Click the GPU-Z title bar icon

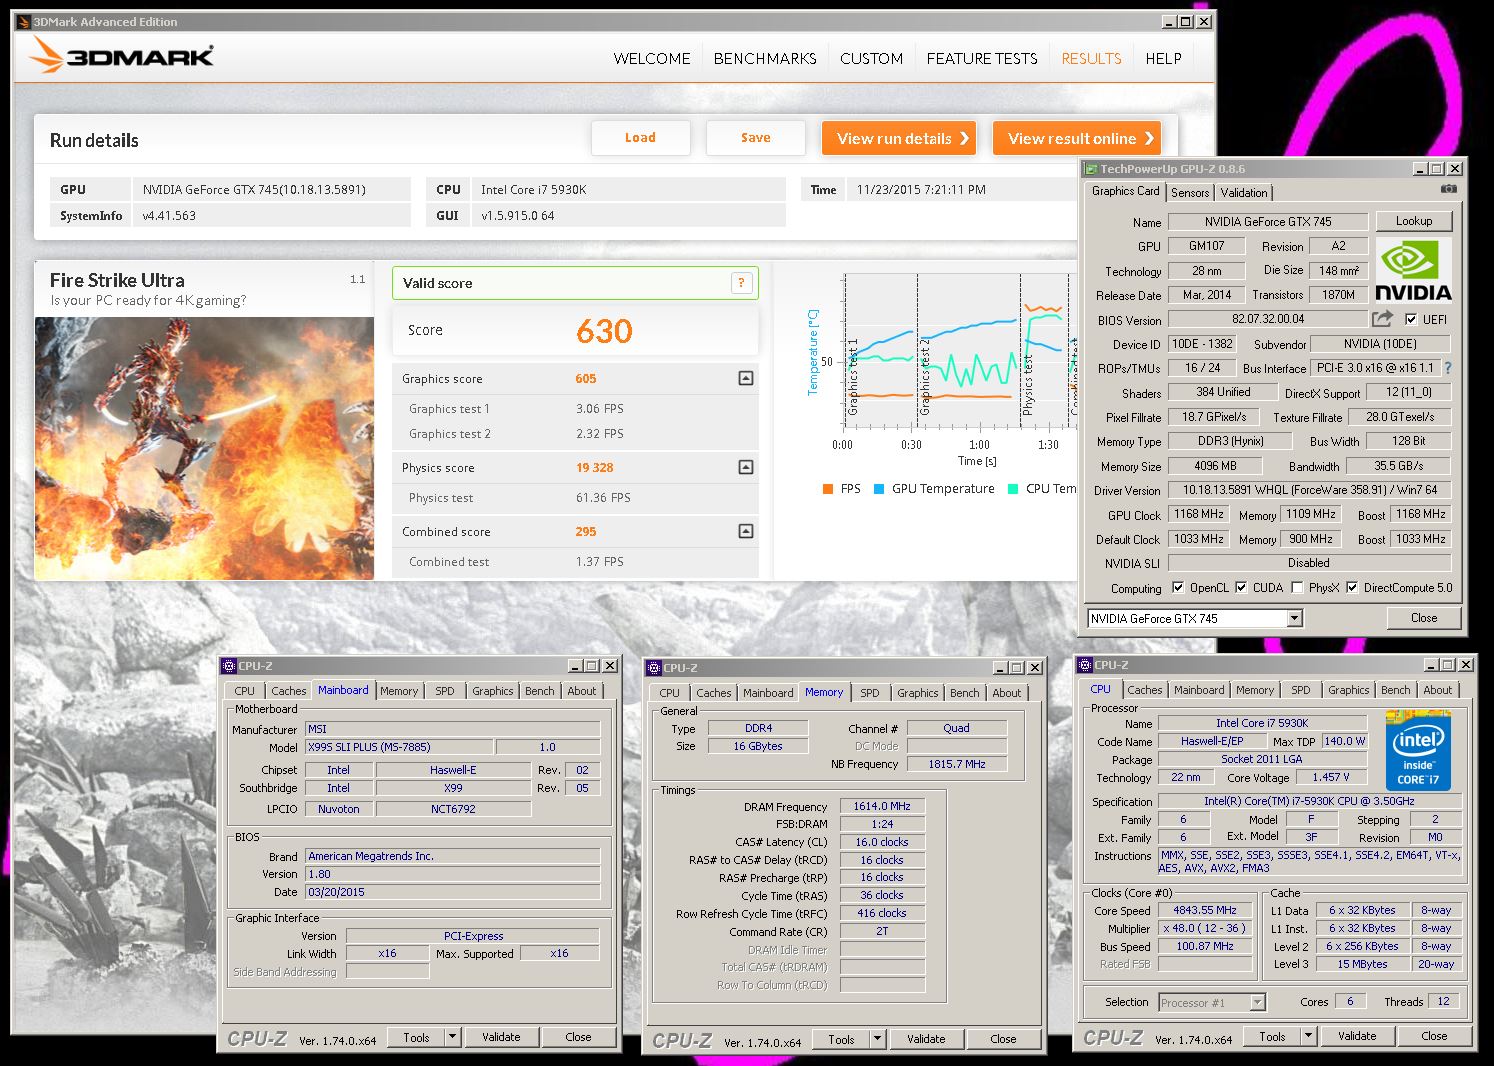(x=1091, y=169)
